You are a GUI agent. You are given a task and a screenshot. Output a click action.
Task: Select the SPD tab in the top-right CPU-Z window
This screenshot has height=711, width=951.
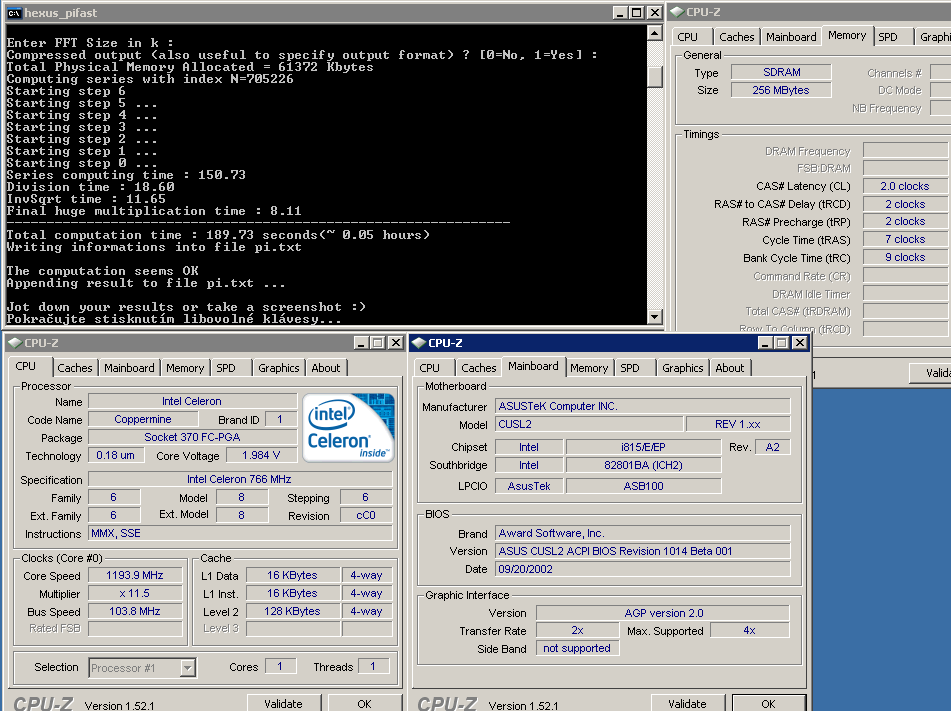887,37
